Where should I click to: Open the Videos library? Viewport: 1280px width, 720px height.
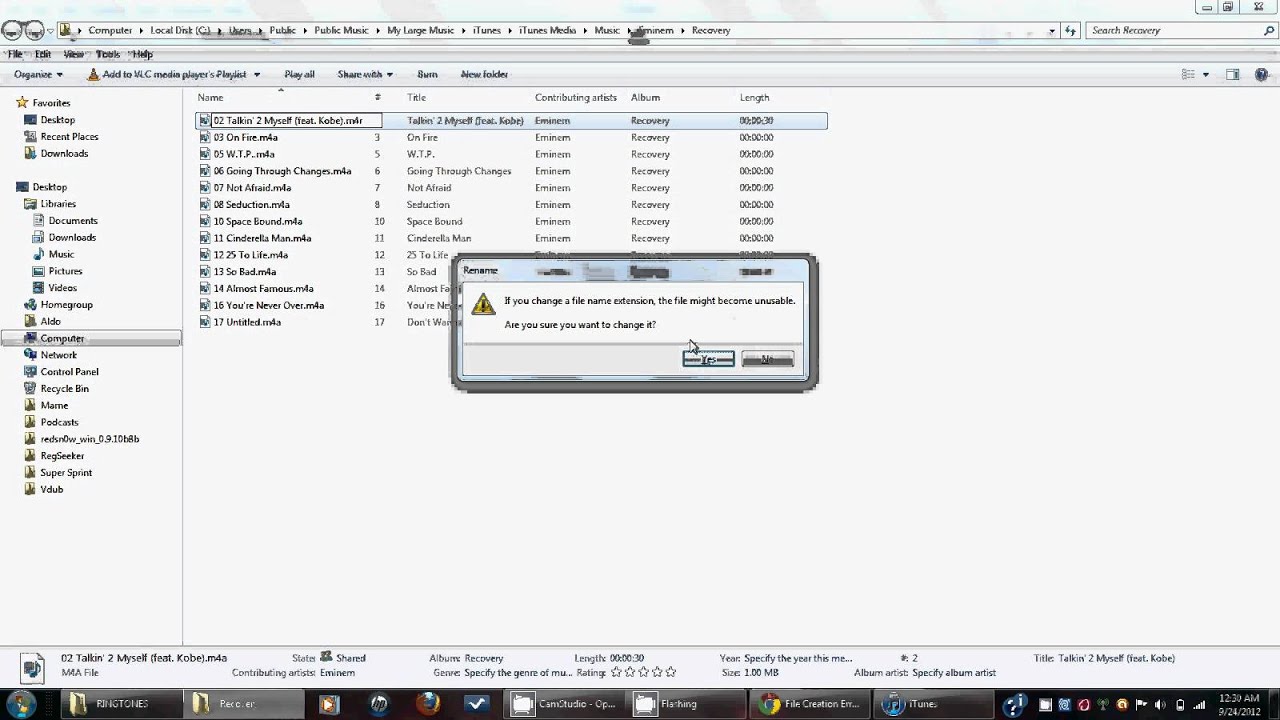[x=62, y=289]
